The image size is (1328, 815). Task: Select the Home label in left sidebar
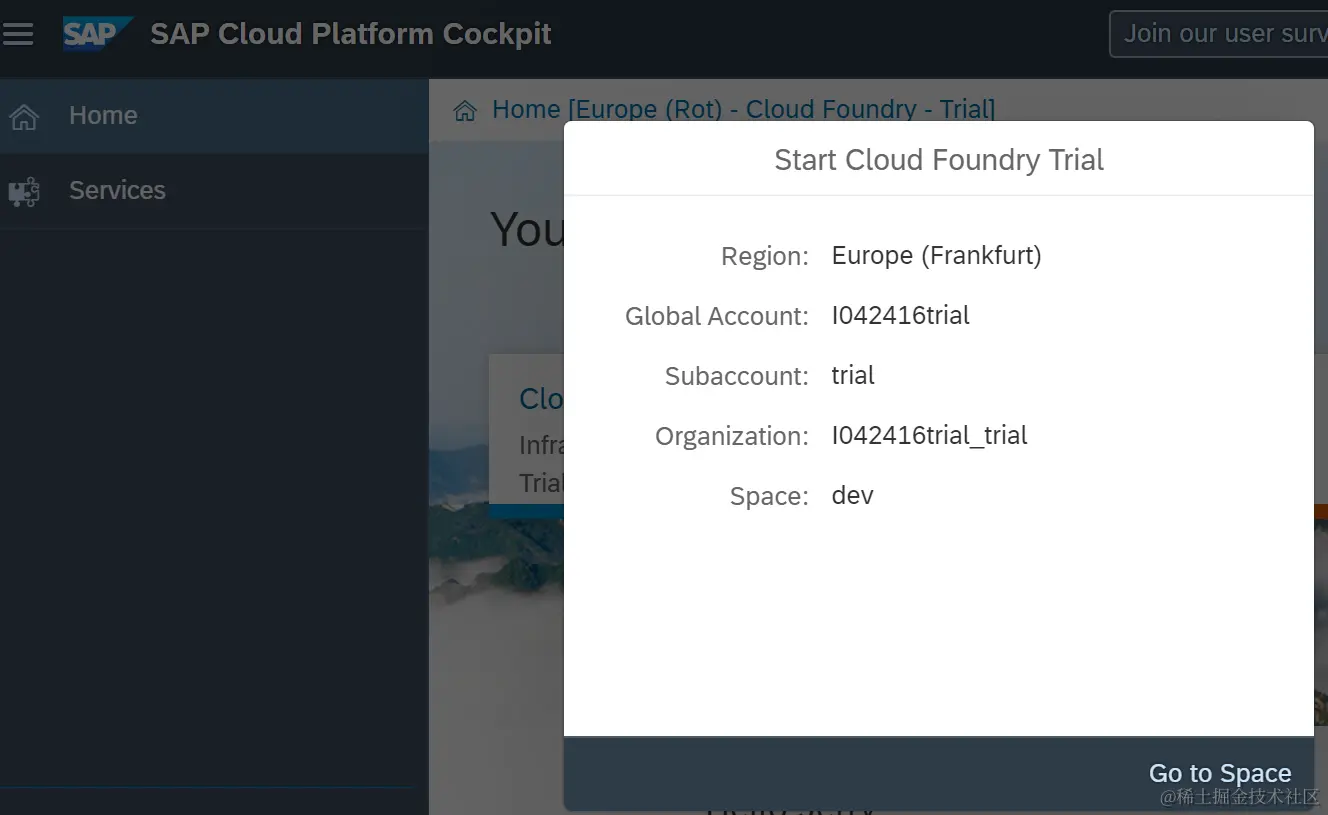[103, 116]
